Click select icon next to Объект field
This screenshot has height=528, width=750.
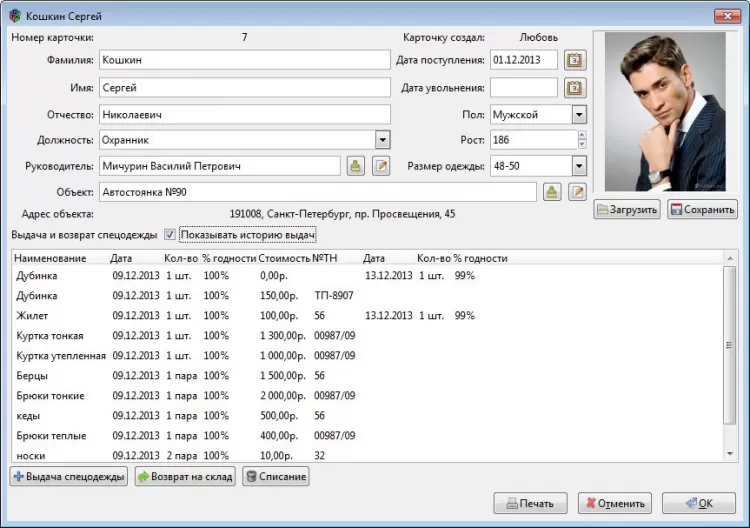[x=552, y=192]
